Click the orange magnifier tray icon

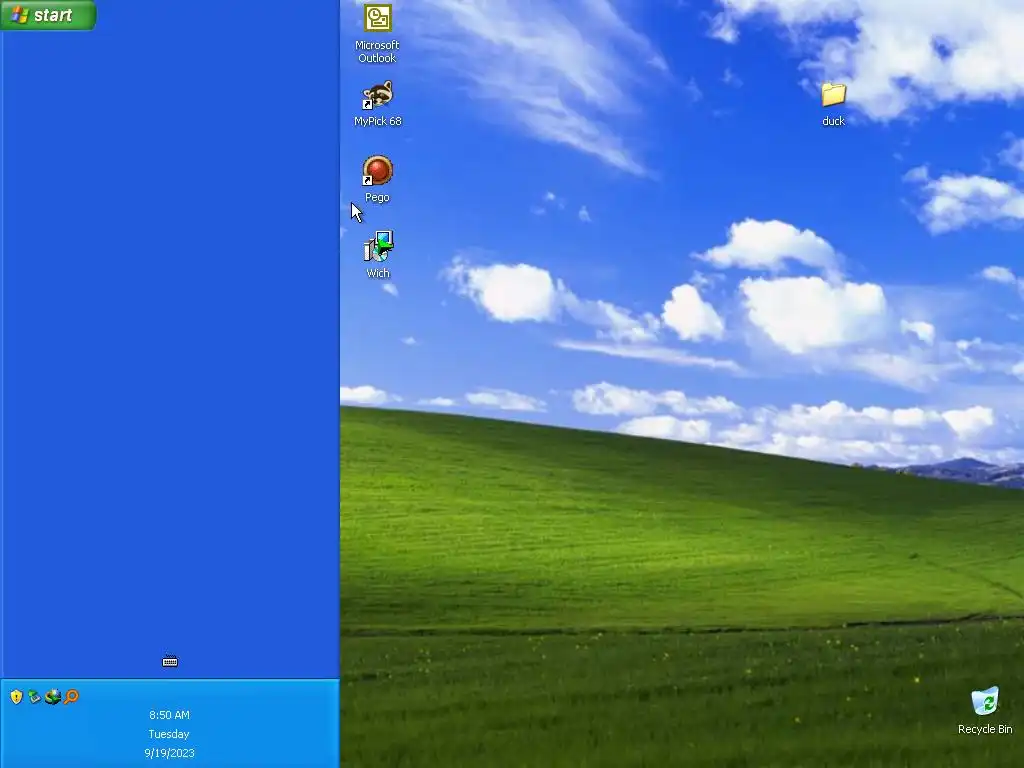point(71,697)
